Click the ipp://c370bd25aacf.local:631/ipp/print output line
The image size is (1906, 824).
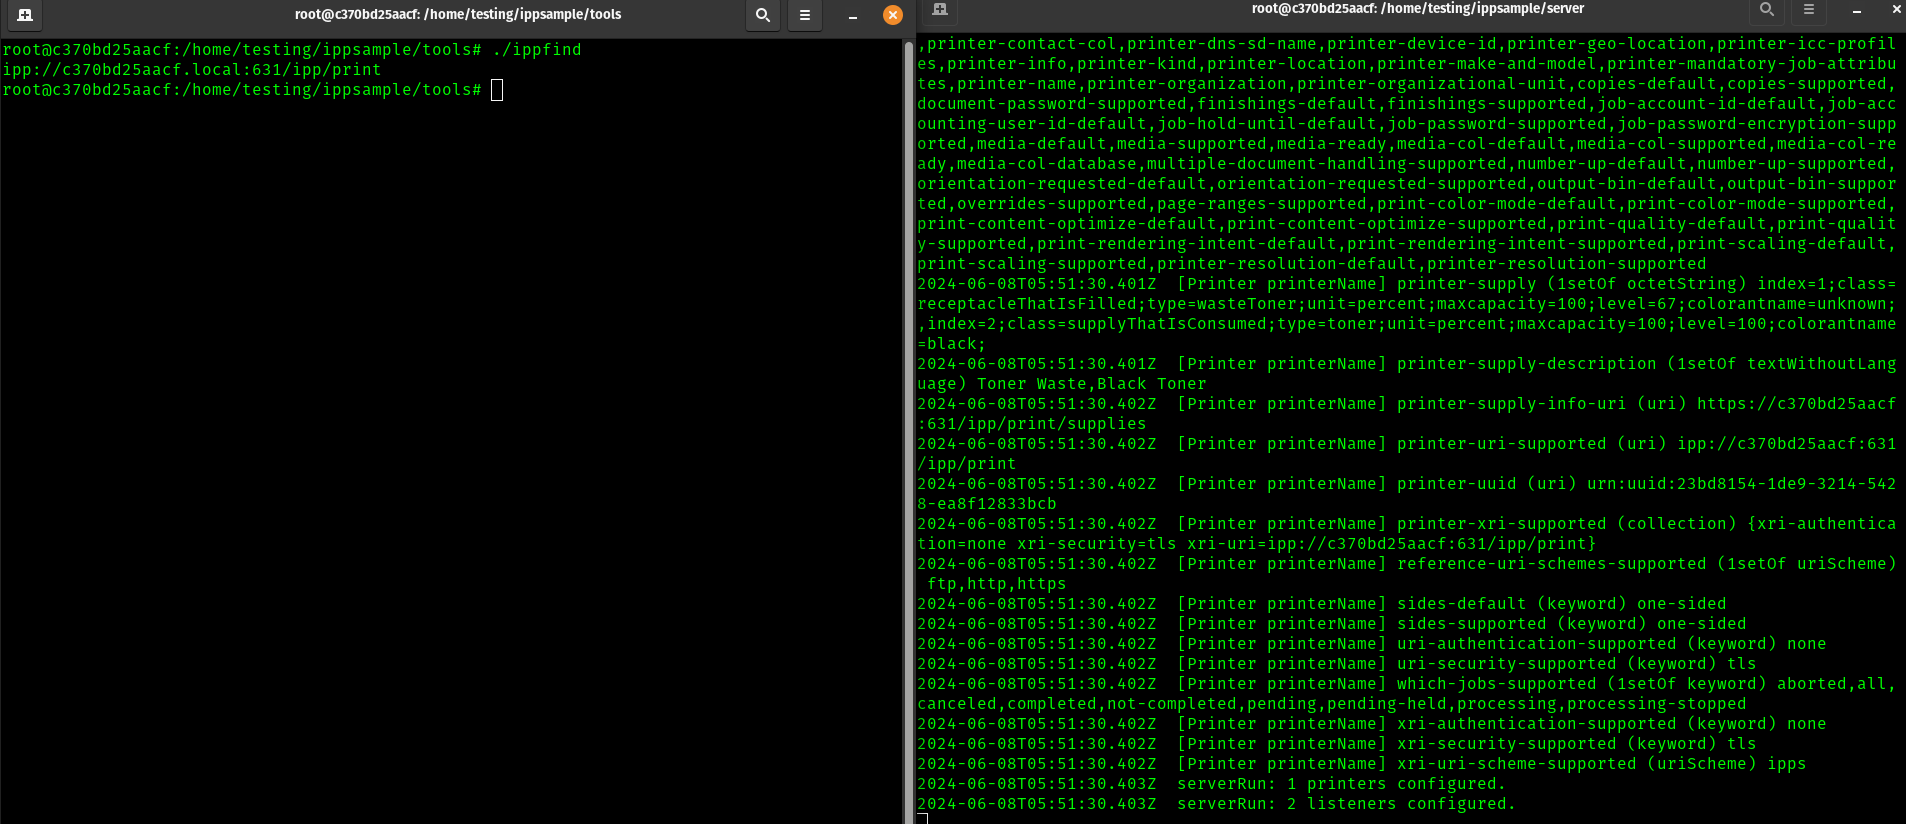coord(192,70)
